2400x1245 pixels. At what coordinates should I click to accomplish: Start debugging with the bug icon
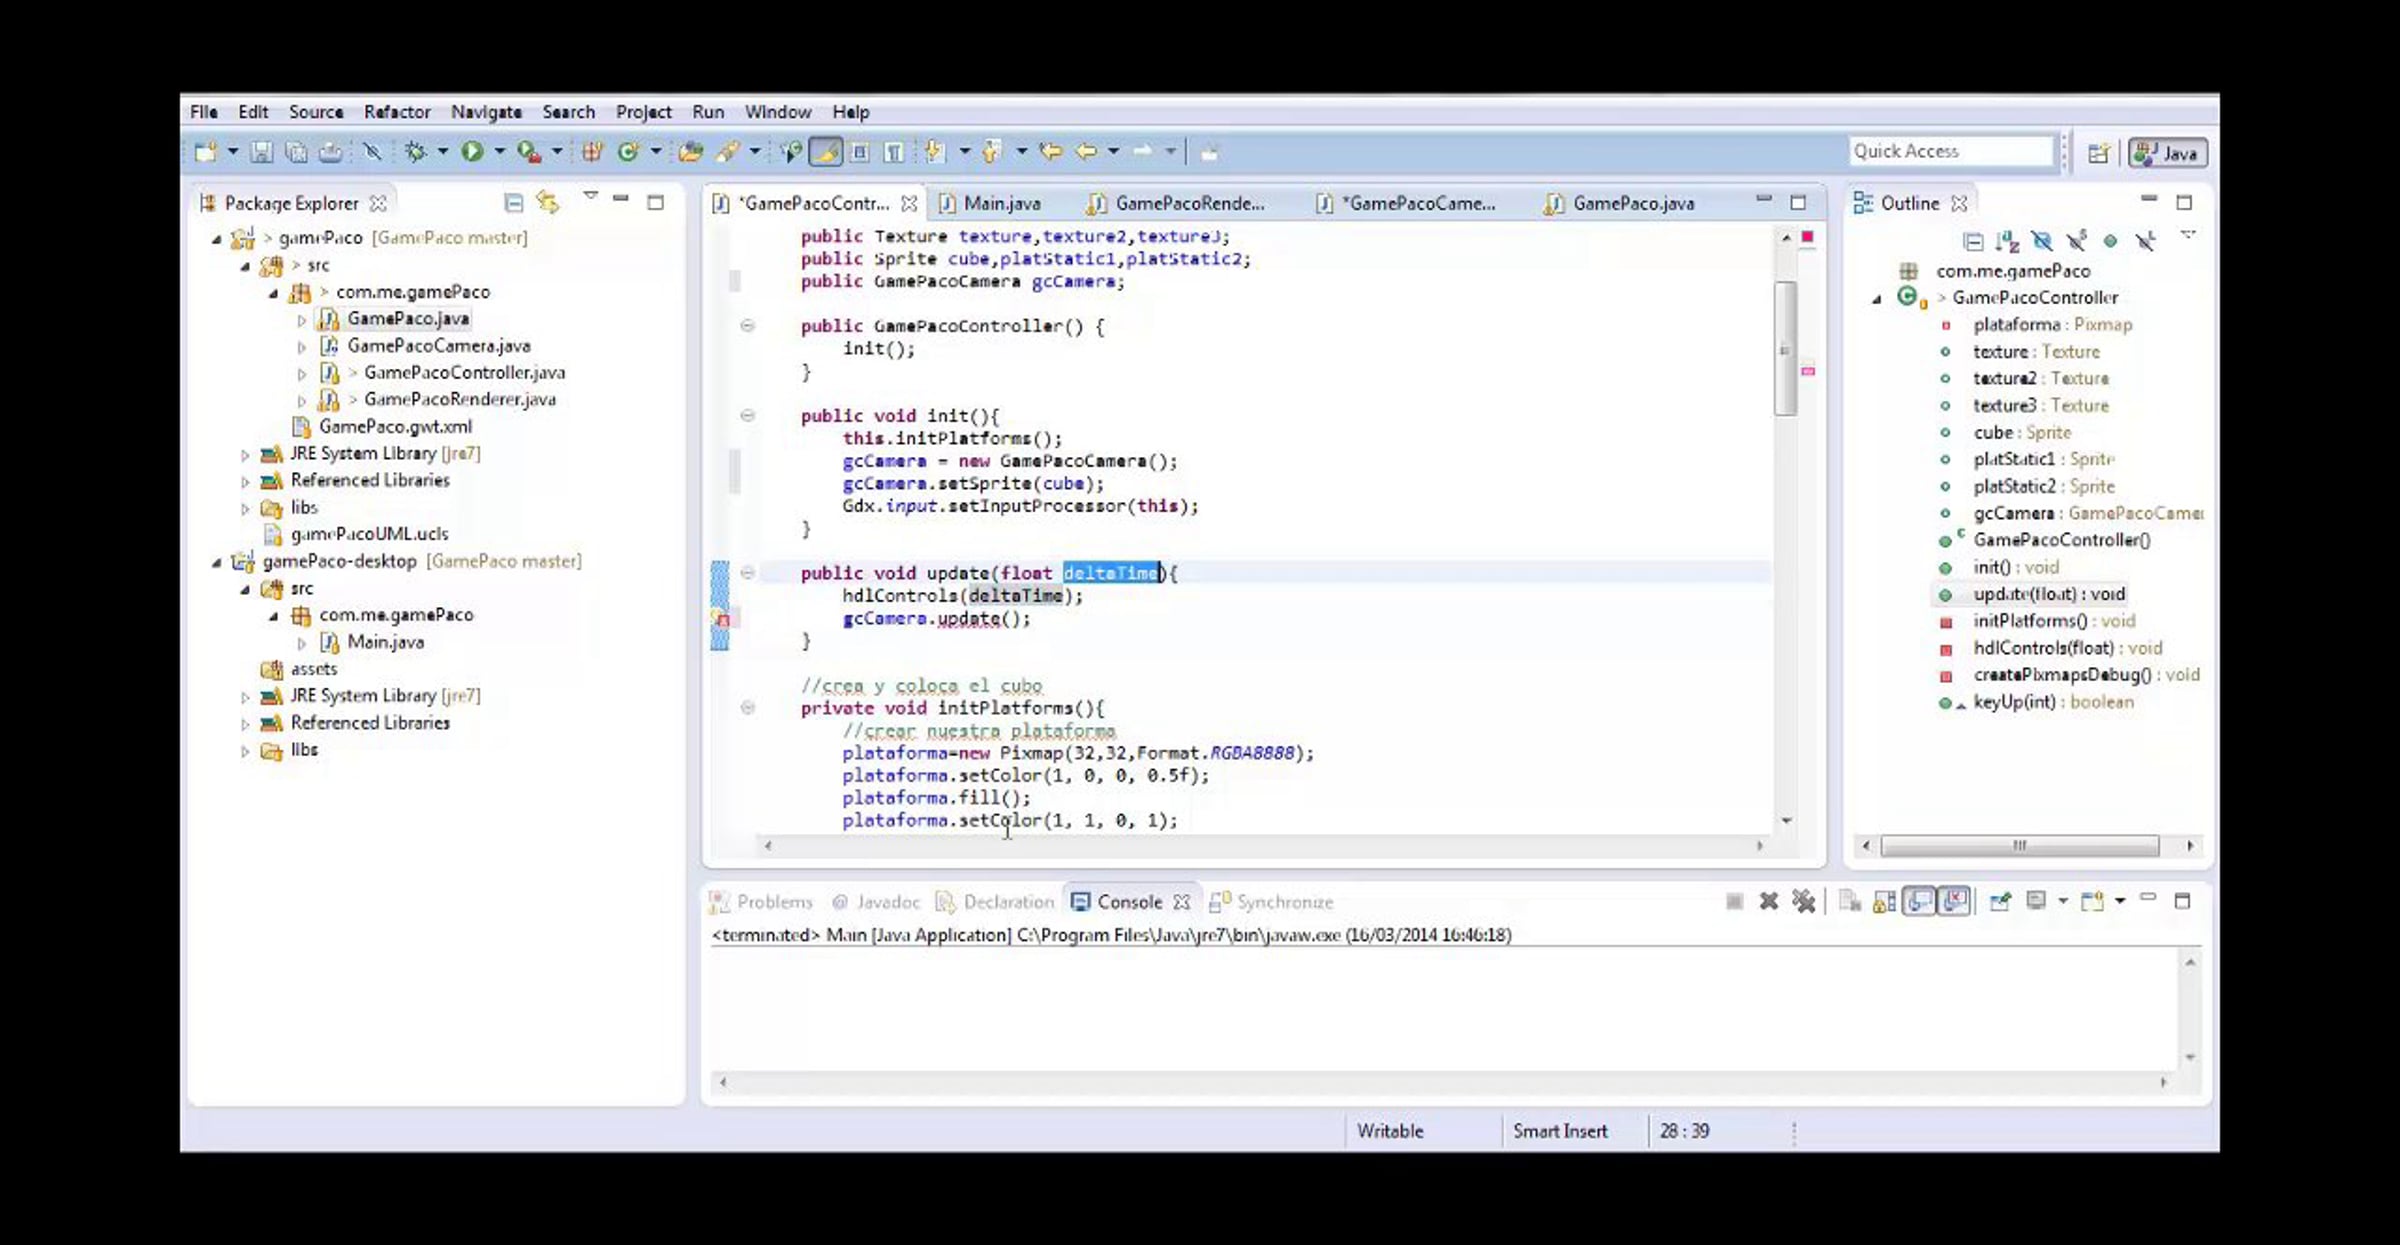(x=415, y=152)
